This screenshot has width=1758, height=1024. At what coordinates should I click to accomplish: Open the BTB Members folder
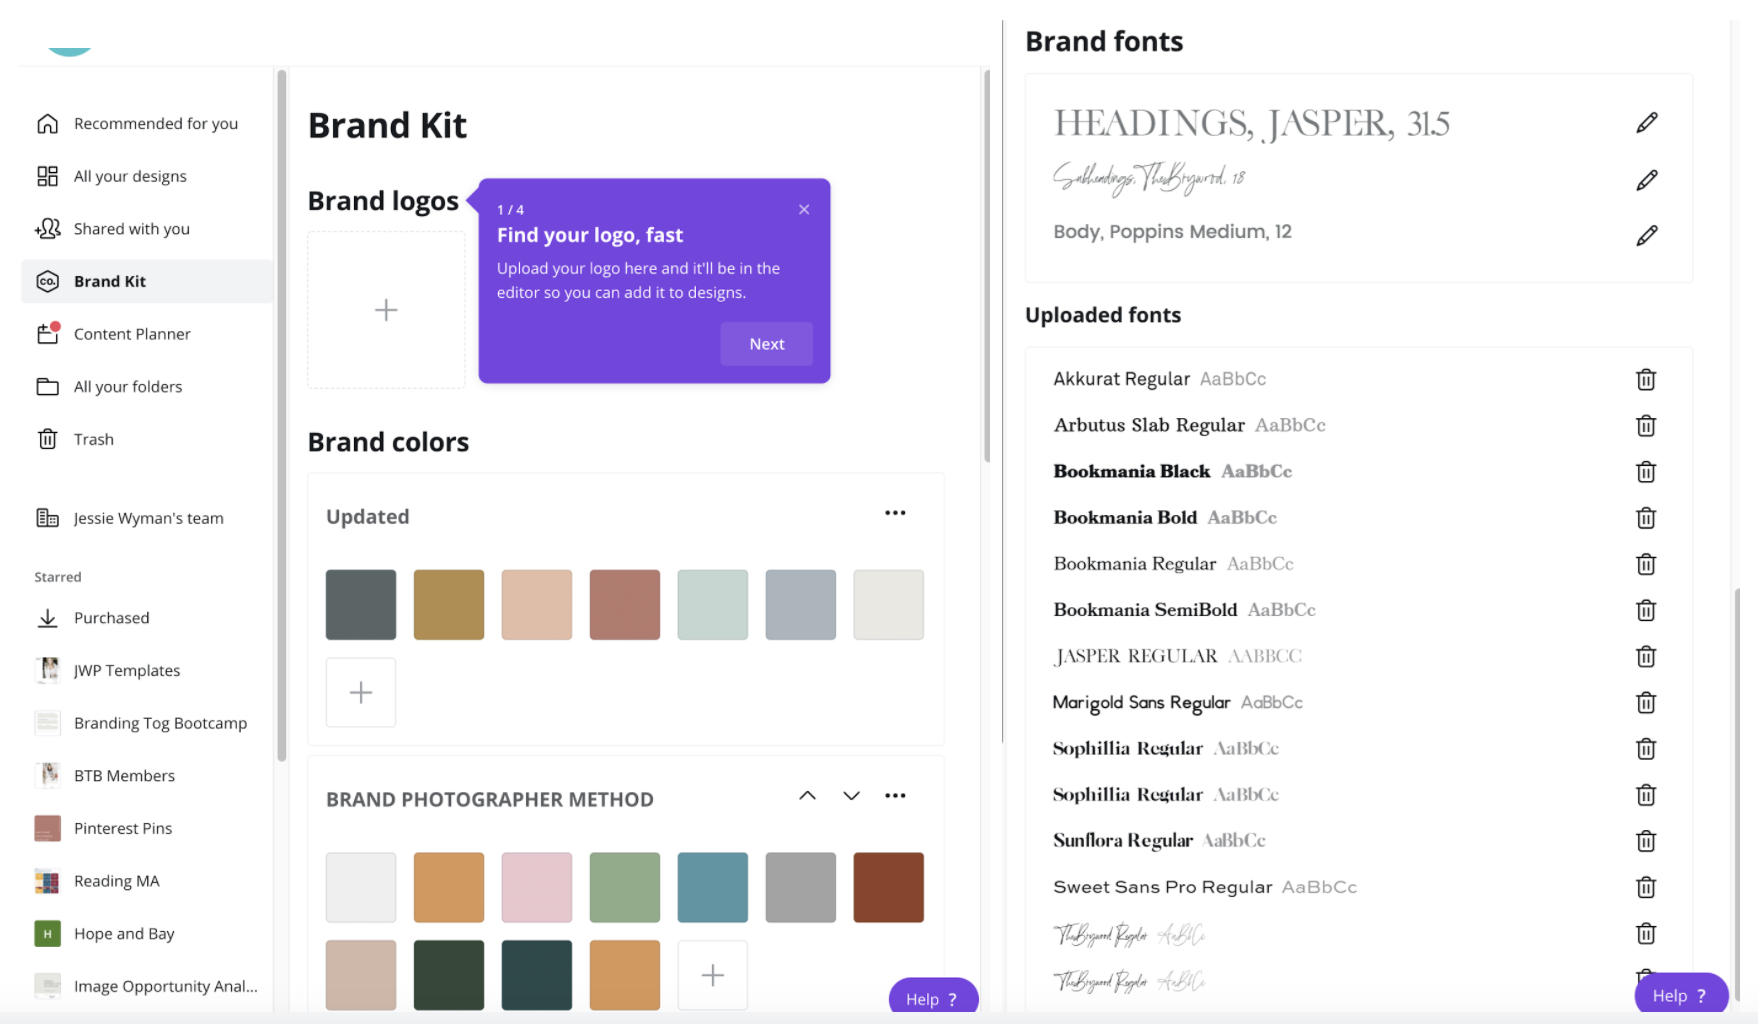tap(146, 776)
